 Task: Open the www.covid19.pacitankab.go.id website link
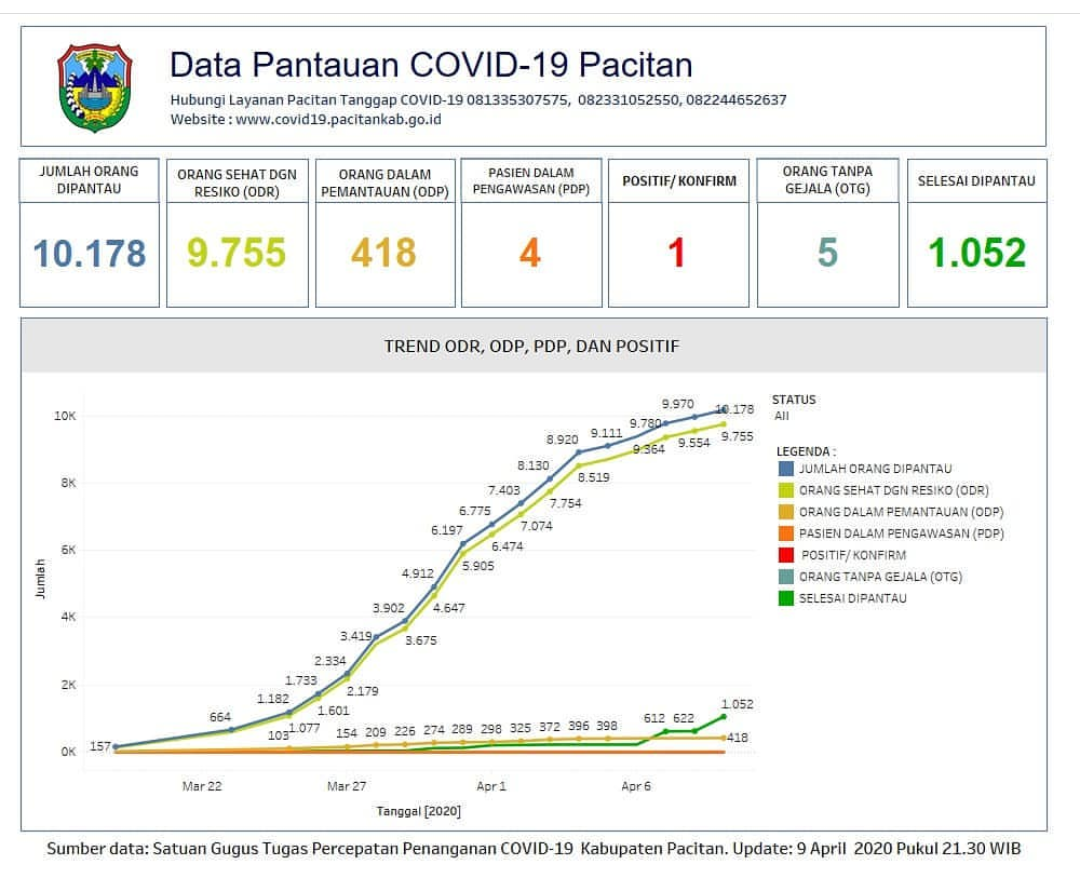click(x=338, y=119)
